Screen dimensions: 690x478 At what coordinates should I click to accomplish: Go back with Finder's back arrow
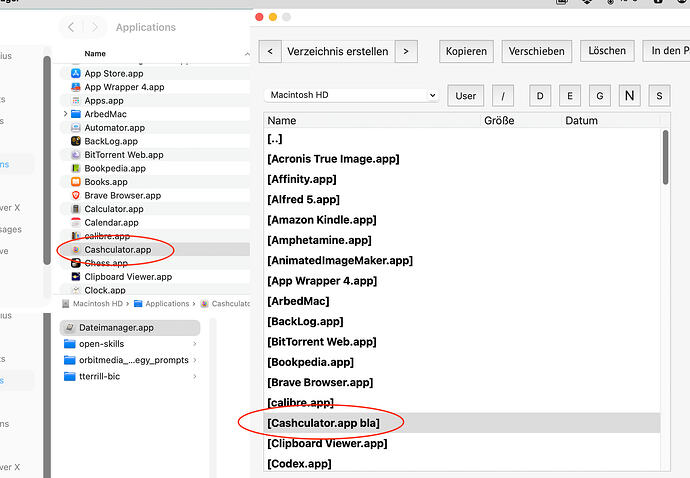(x=71, y=27)
